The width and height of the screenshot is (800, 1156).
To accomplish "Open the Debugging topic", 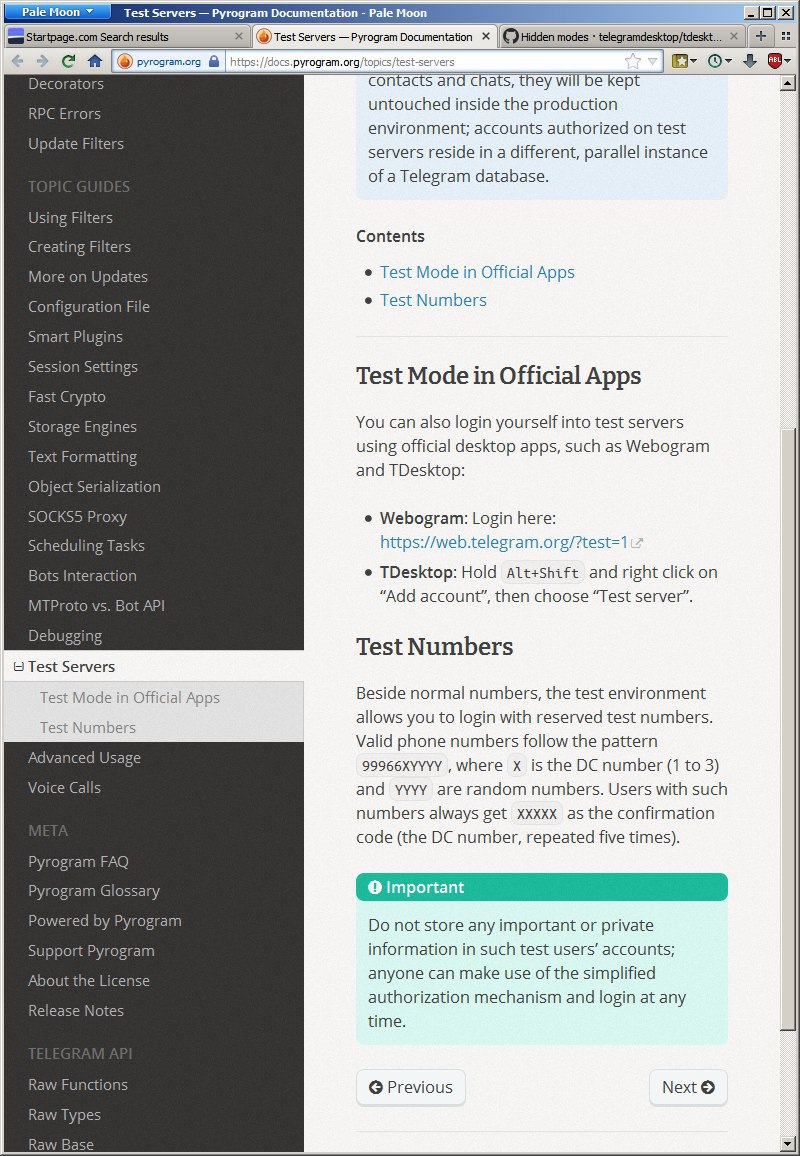I will (65, 636).
